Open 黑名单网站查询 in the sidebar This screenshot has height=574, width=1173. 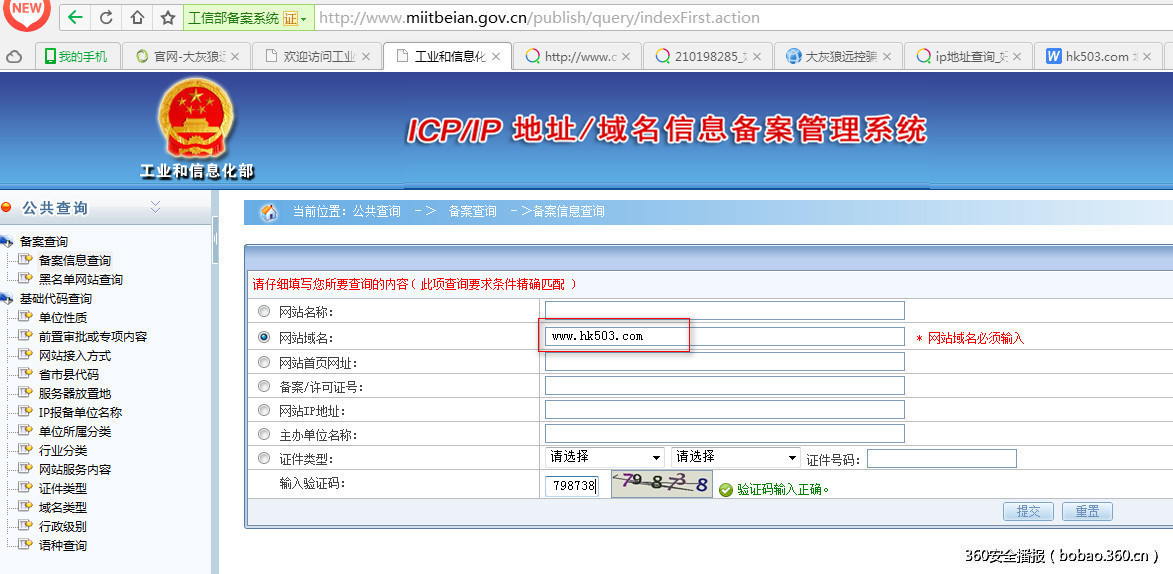click(81, 279)
